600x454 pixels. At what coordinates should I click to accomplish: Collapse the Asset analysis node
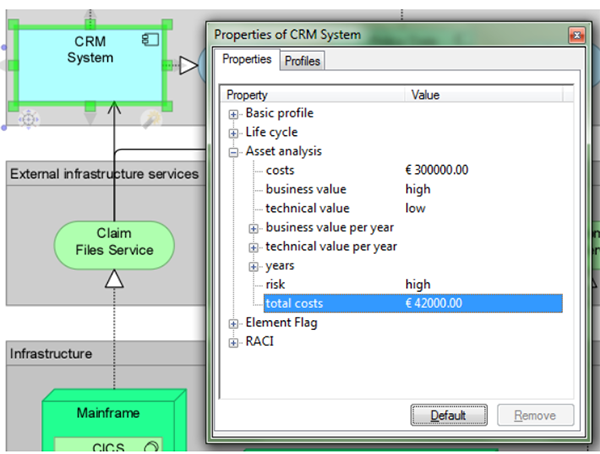pos(233,152)
